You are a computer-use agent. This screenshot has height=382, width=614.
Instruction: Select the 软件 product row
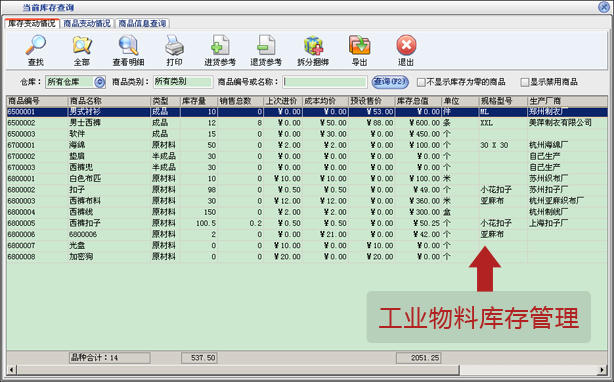coord(307,134)
